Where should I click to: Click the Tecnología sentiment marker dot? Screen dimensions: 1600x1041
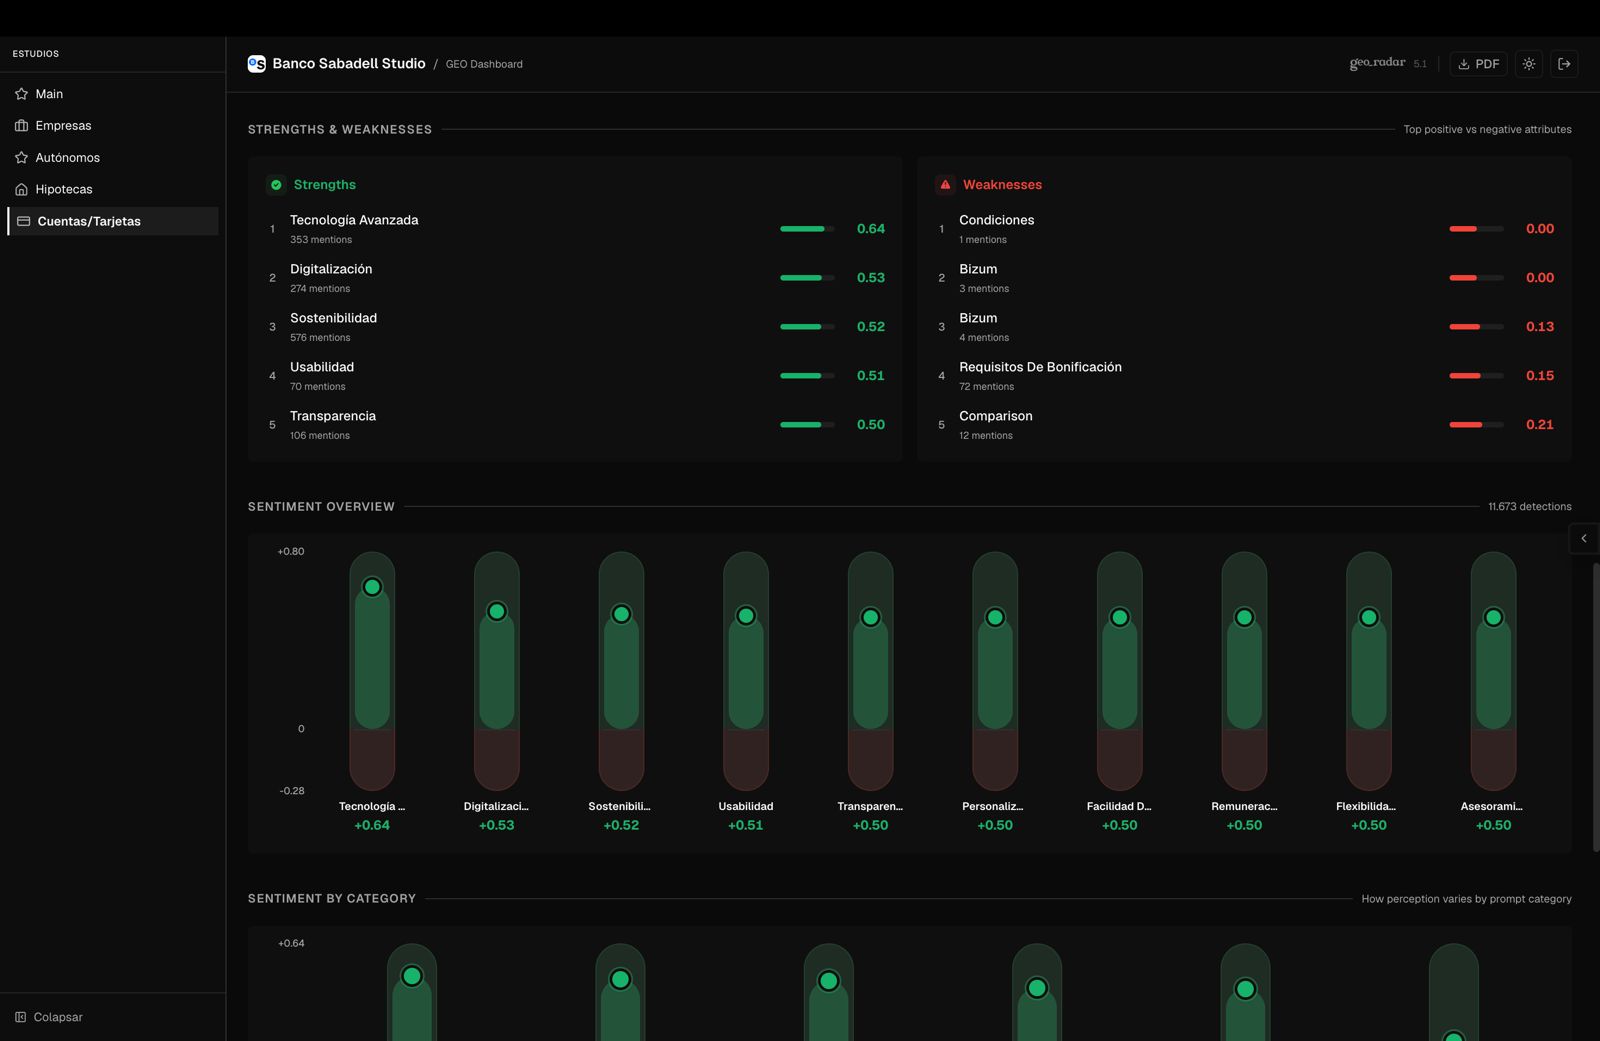tap(372, 587)
